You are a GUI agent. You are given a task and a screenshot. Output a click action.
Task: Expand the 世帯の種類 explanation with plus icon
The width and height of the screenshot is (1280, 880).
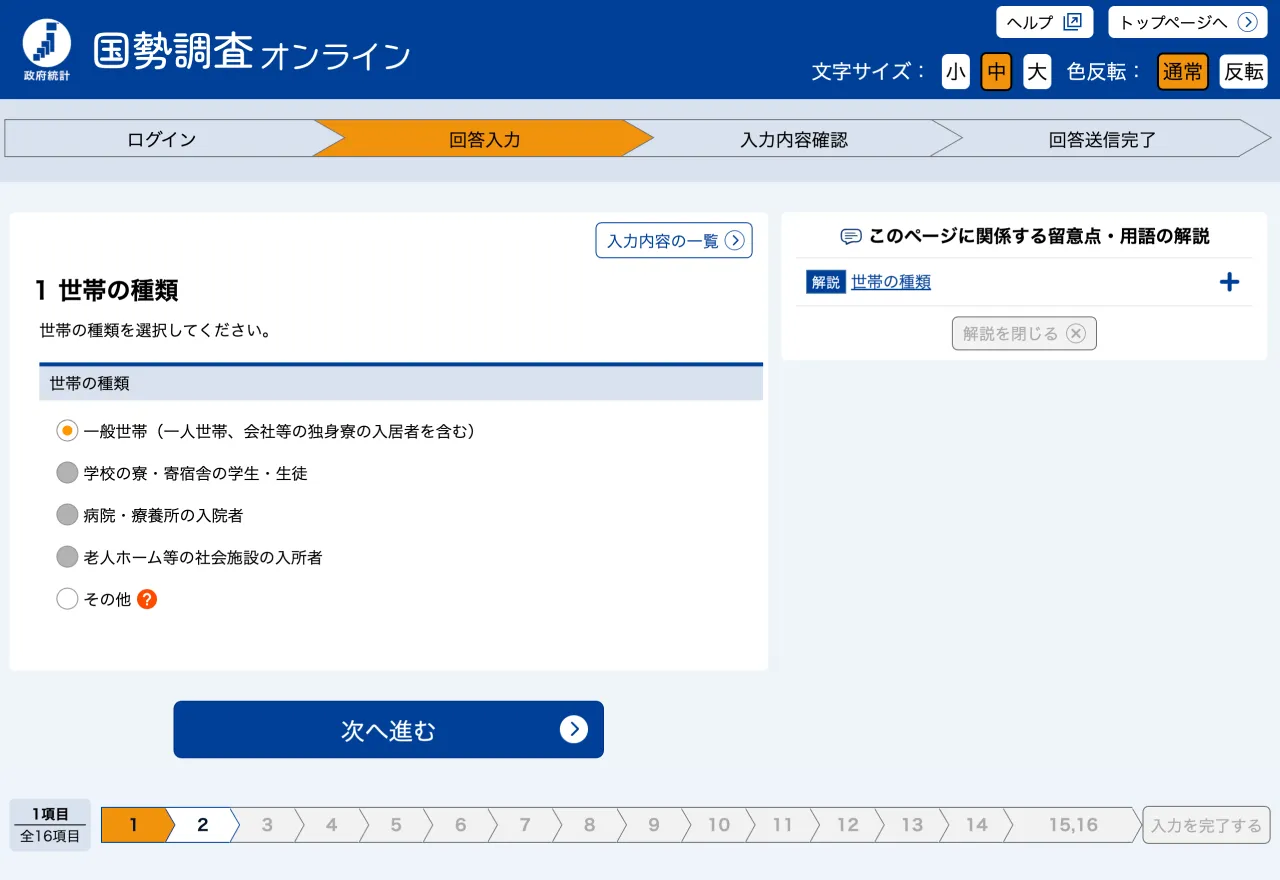[1229, 282]
